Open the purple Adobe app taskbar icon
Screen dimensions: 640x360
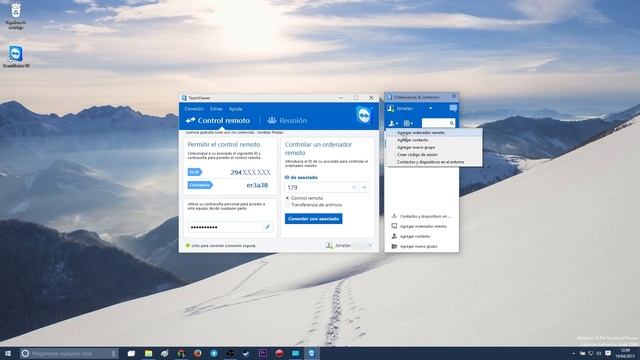(263, 353)
